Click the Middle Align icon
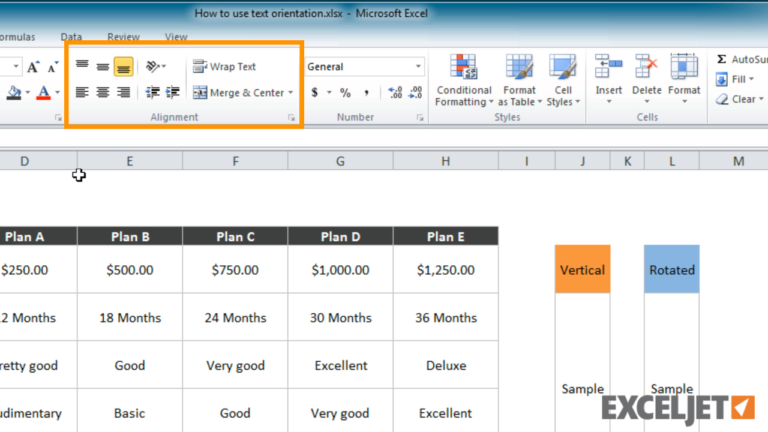The width and height of the screenshot is (768, 432). 102,67
